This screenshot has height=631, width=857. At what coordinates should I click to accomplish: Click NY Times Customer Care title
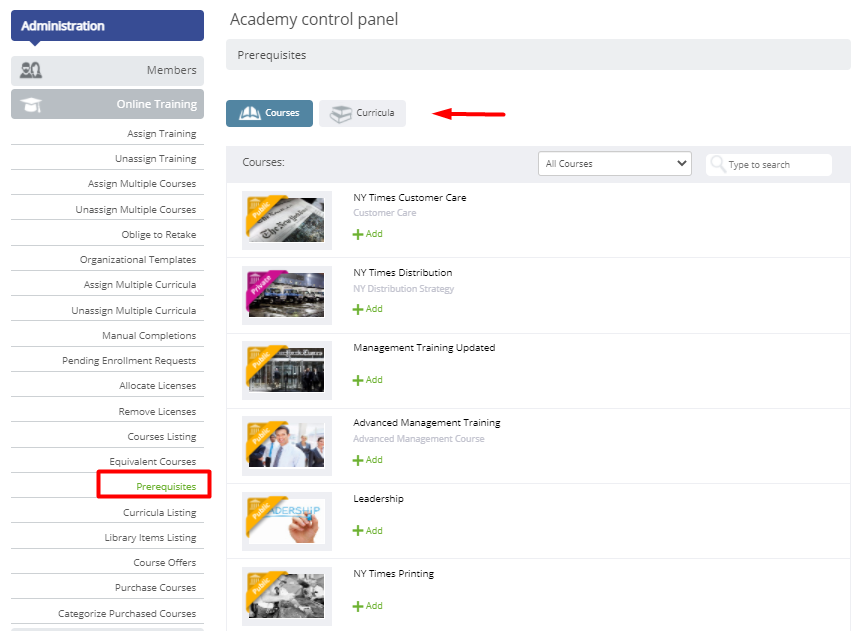pos(409,198)
